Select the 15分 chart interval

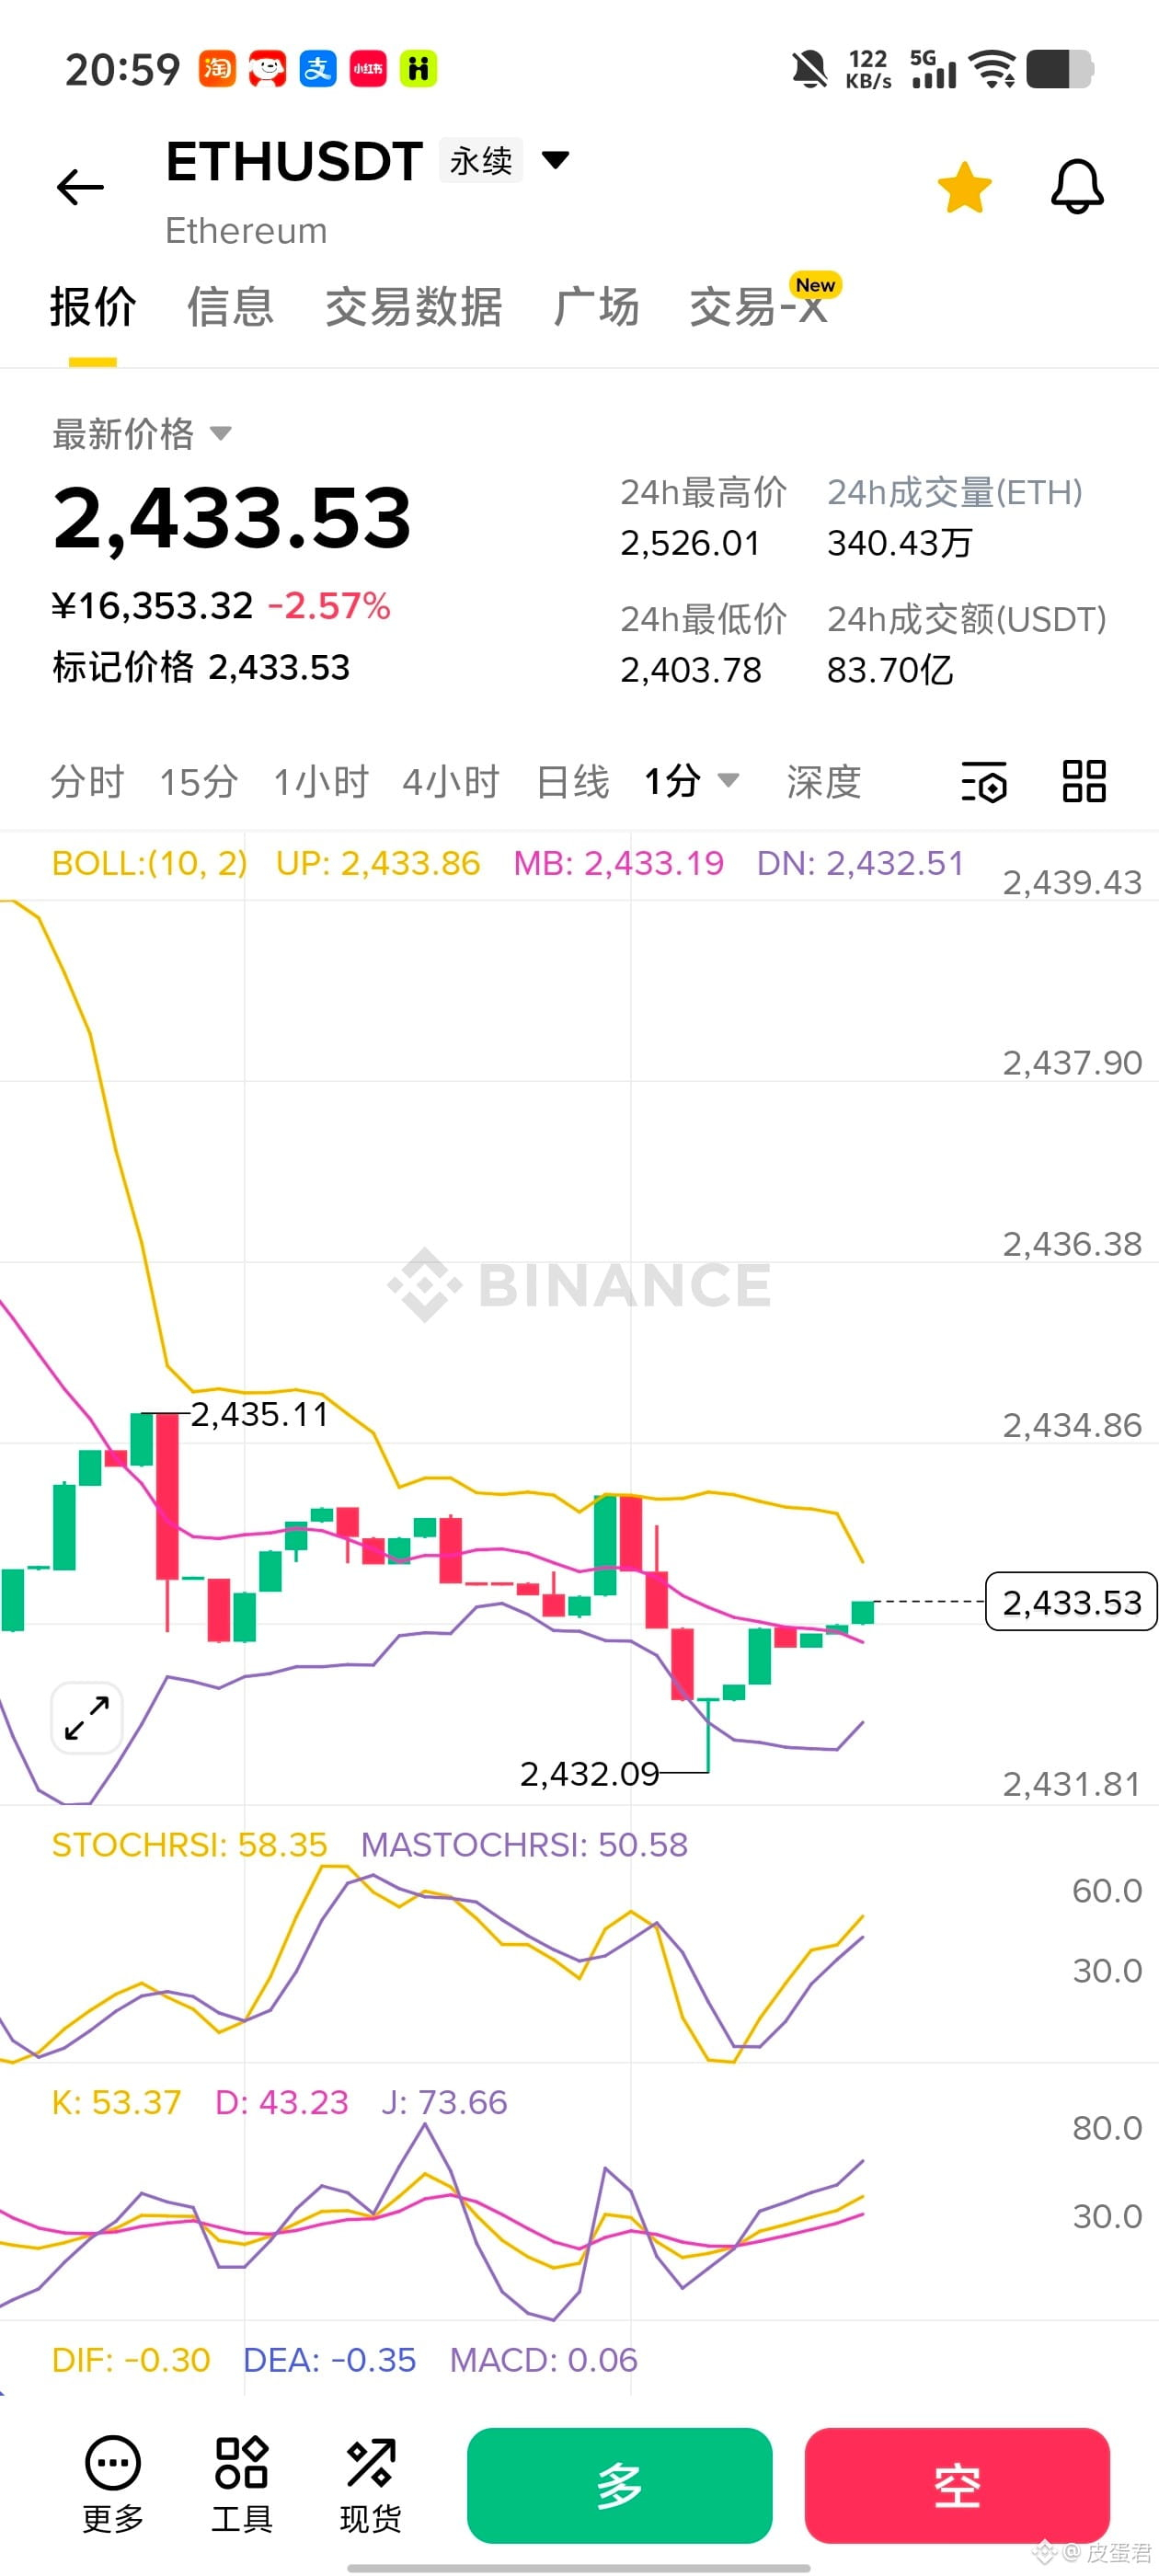tap(199, 782)
